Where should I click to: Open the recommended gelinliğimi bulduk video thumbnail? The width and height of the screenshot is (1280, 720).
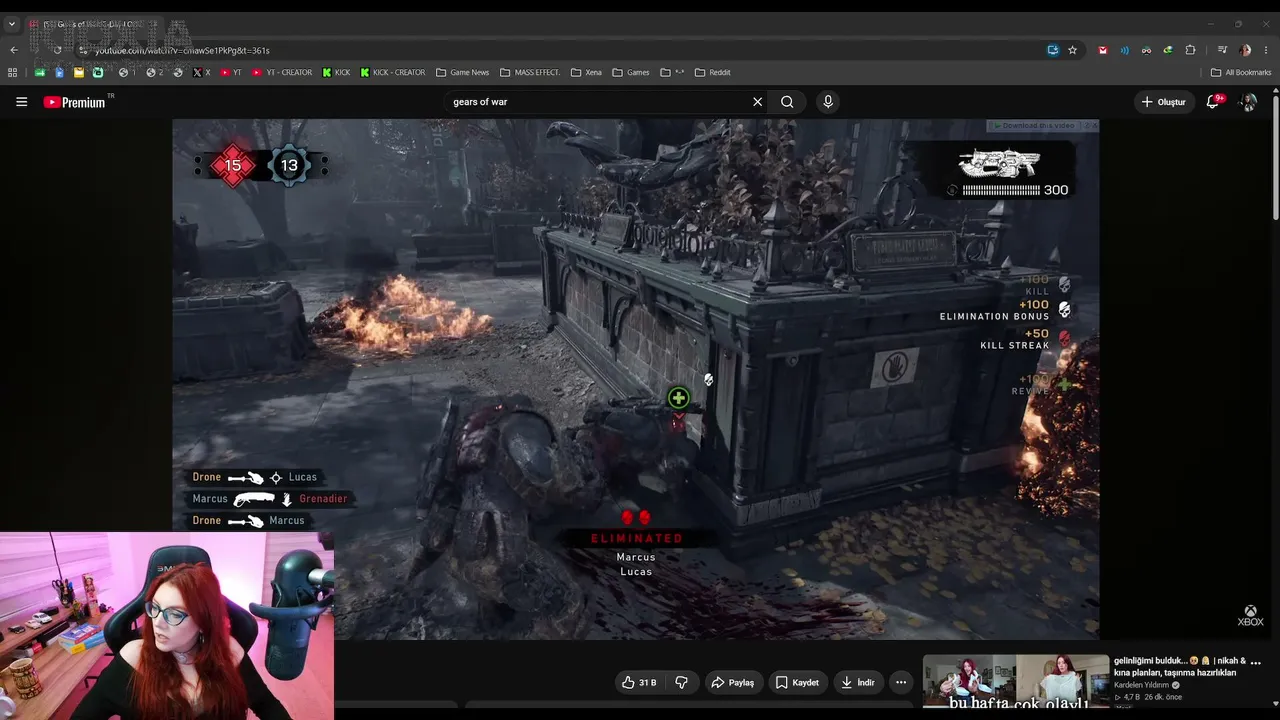1015,681
